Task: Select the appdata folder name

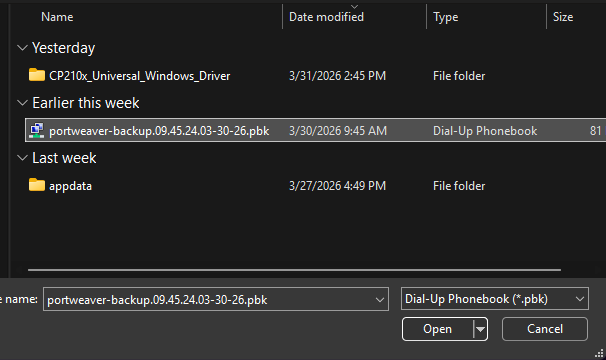Action: tap(70, 186)
